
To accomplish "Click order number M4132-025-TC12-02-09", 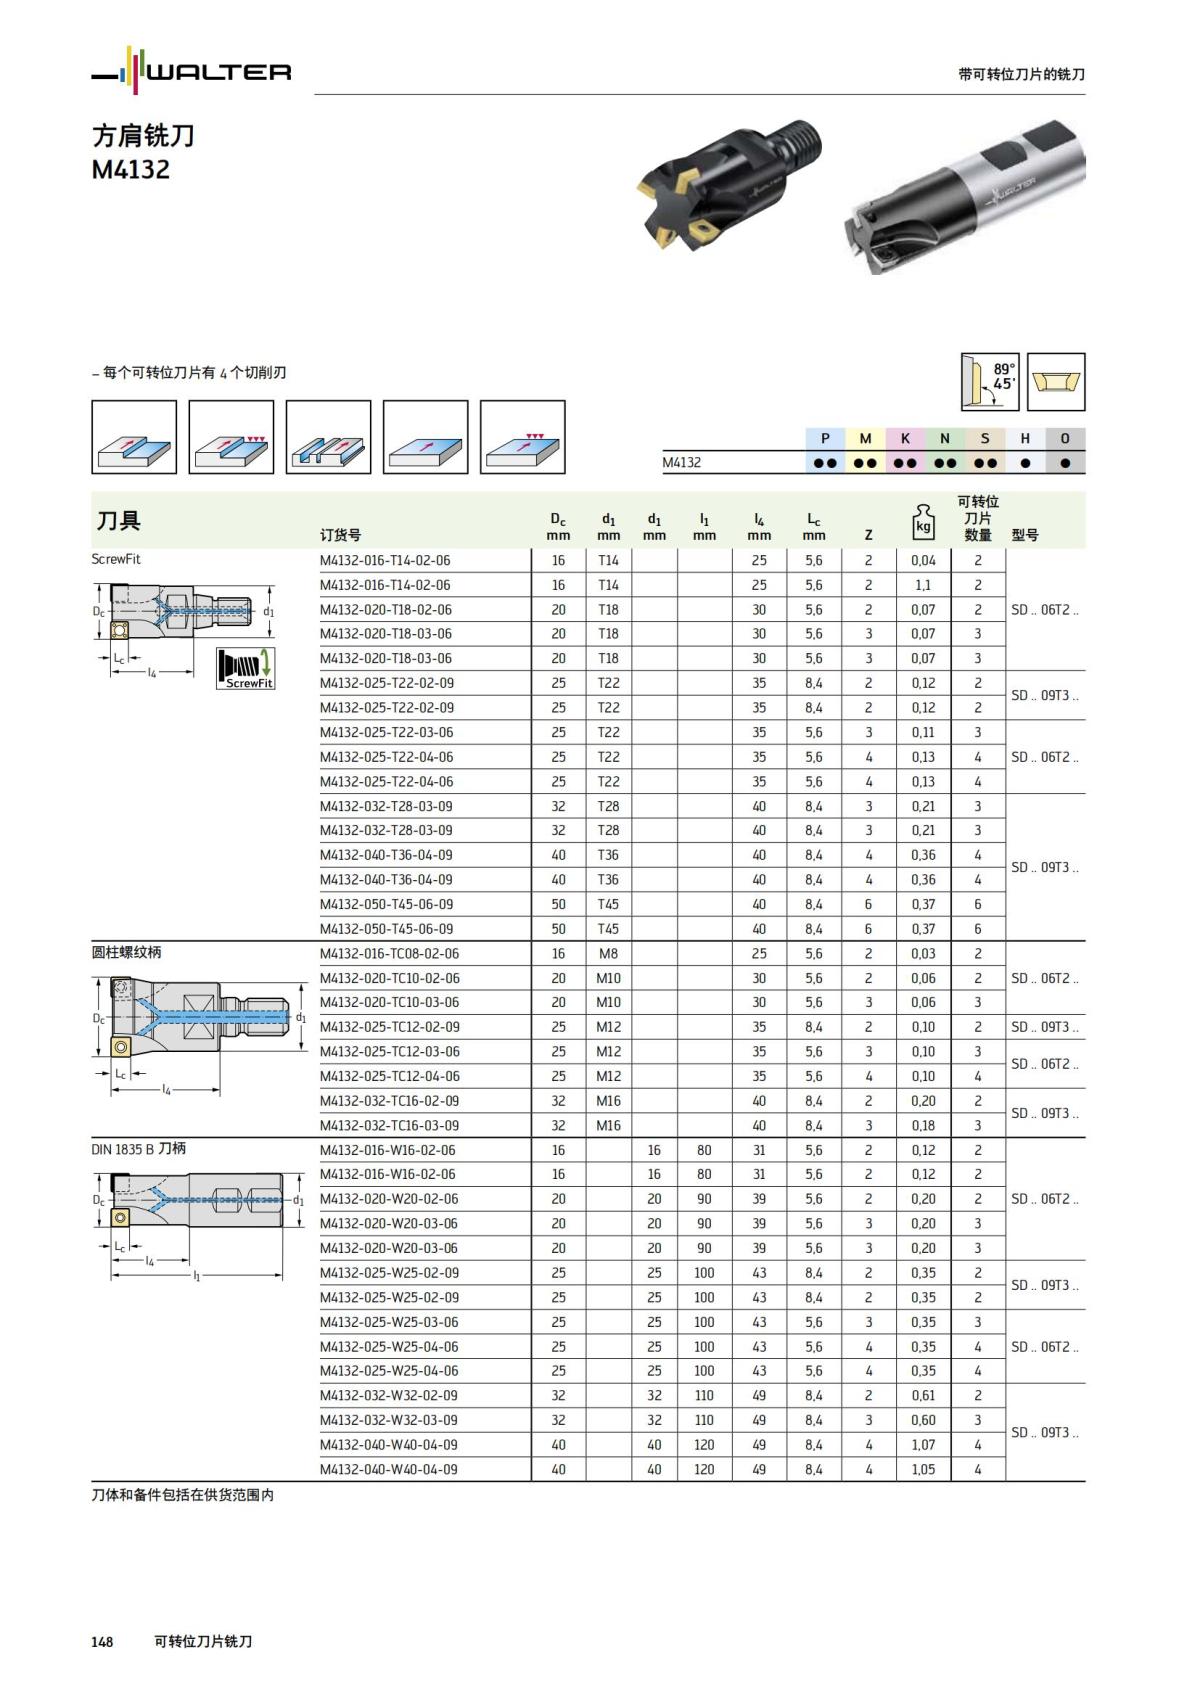I will tap(389, 1027).
